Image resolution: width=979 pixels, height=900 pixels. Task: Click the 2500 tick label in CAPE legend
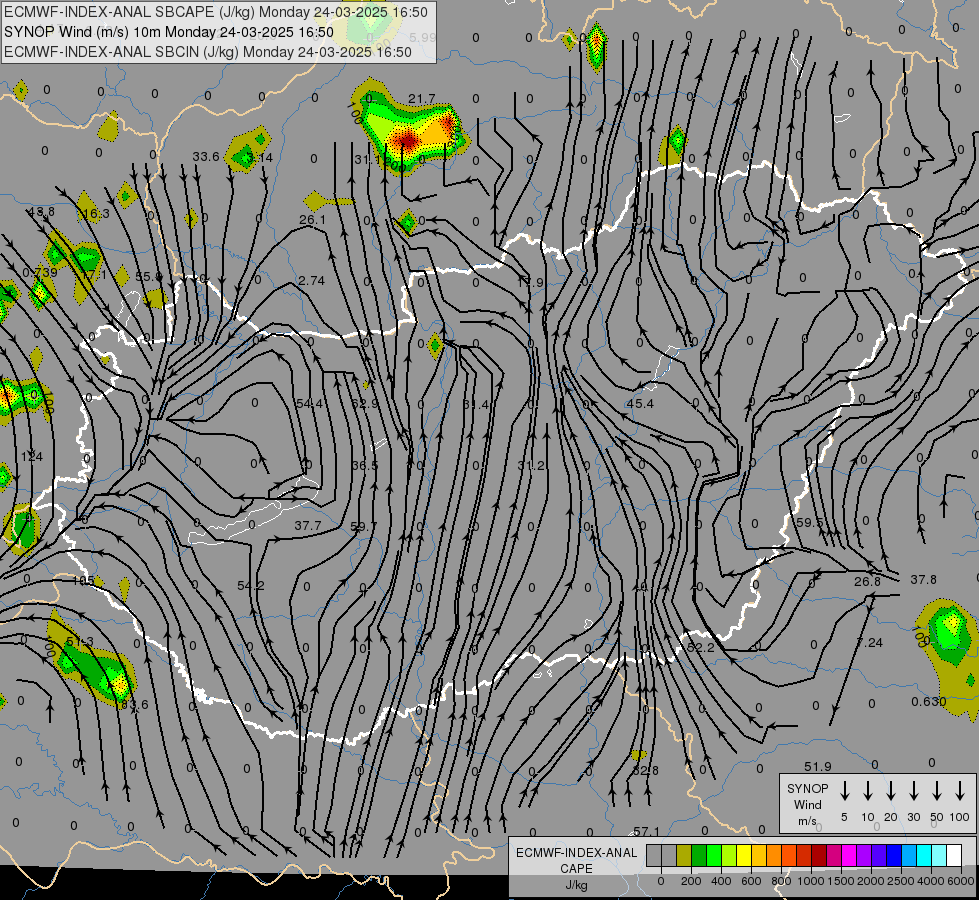(x=901, y=881)
